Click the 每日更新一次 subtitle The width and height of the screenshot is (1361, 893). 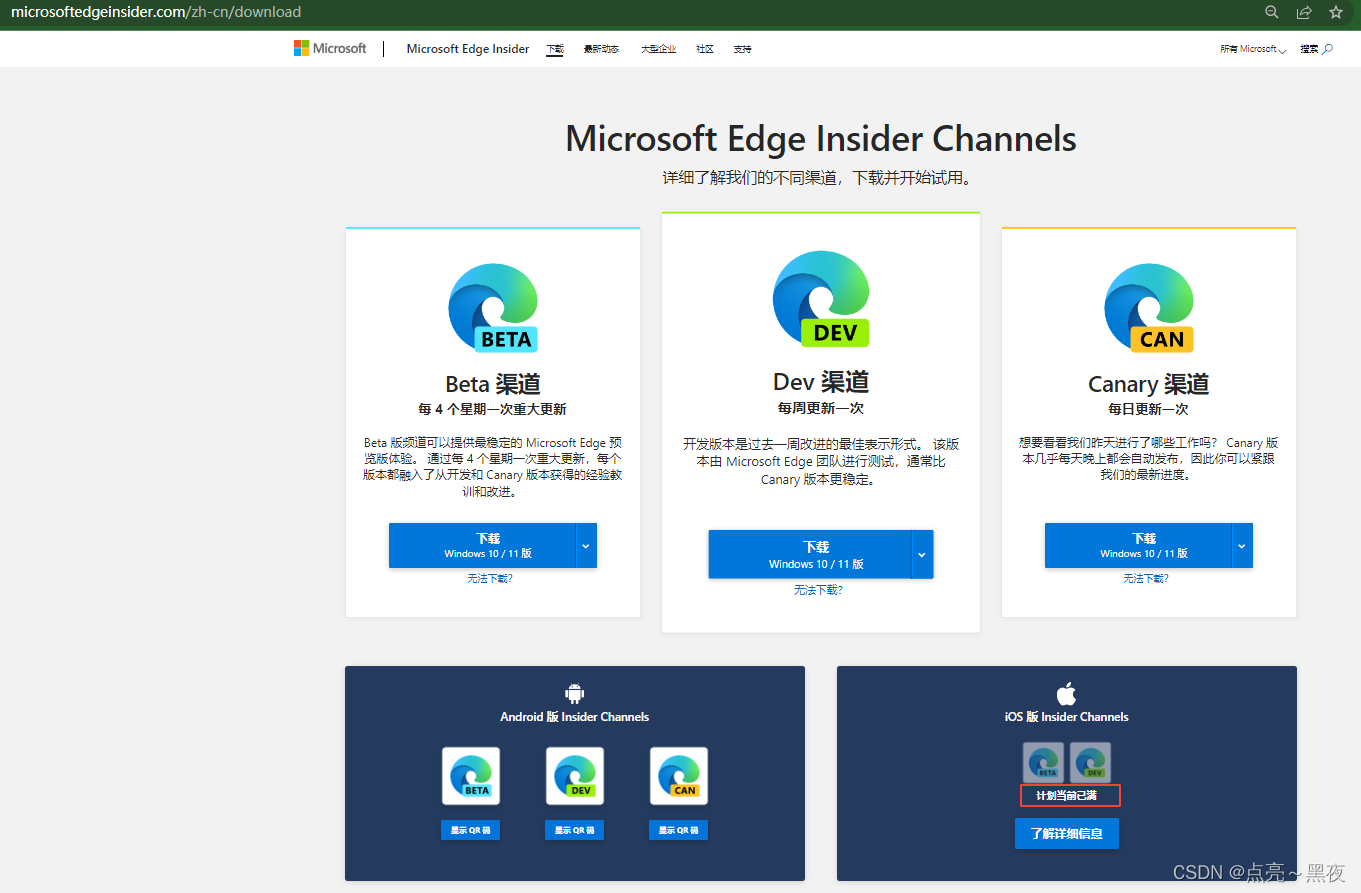tap(1148, 409)
